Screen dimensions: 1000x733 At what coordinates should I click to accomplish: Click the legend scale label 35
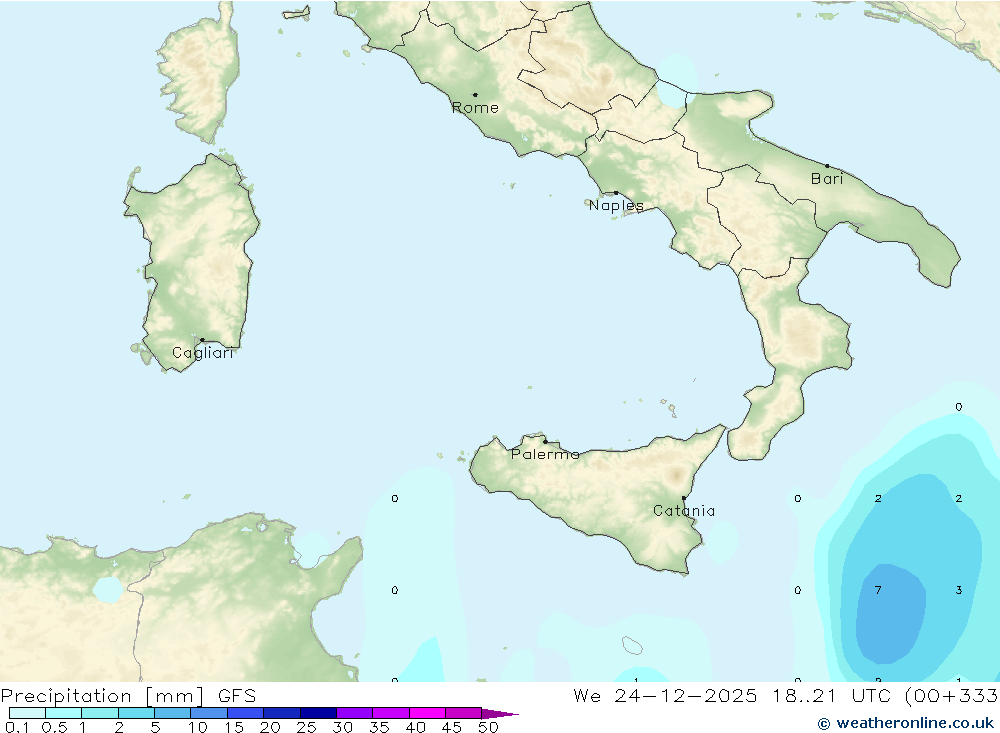[379, 727]
